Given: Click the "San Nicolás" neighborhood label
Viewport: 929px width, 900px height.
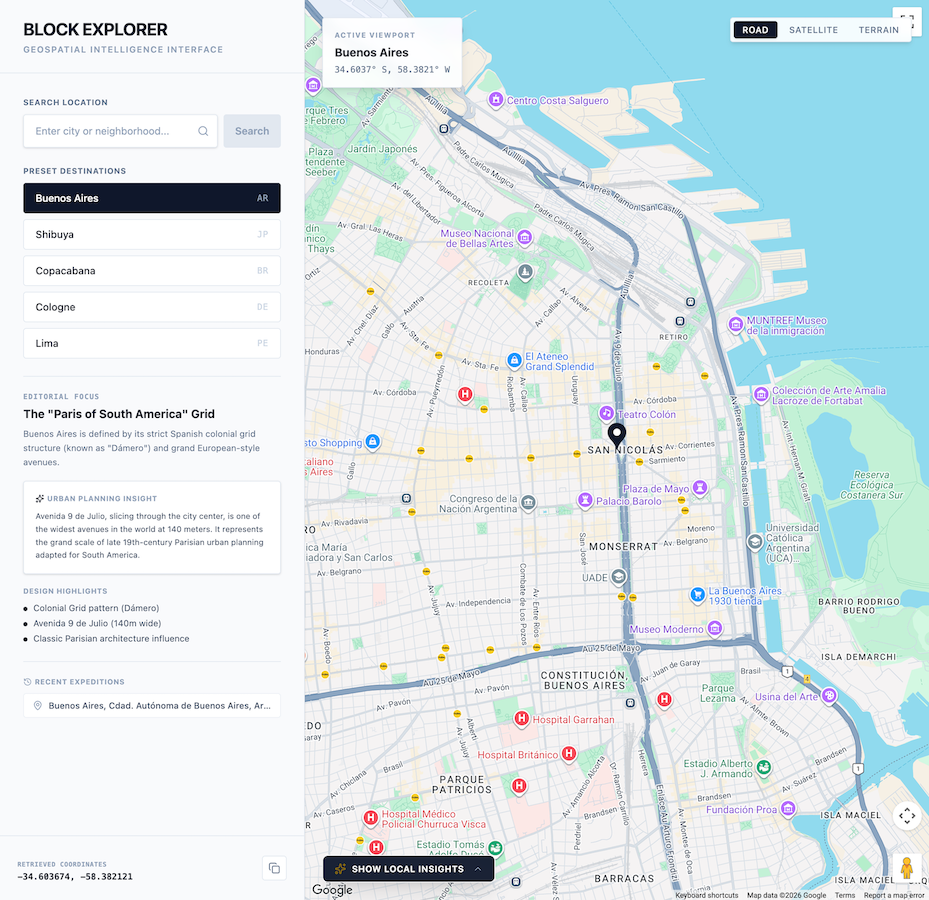Looking at the screenshot, I should [x=625, y=450].
